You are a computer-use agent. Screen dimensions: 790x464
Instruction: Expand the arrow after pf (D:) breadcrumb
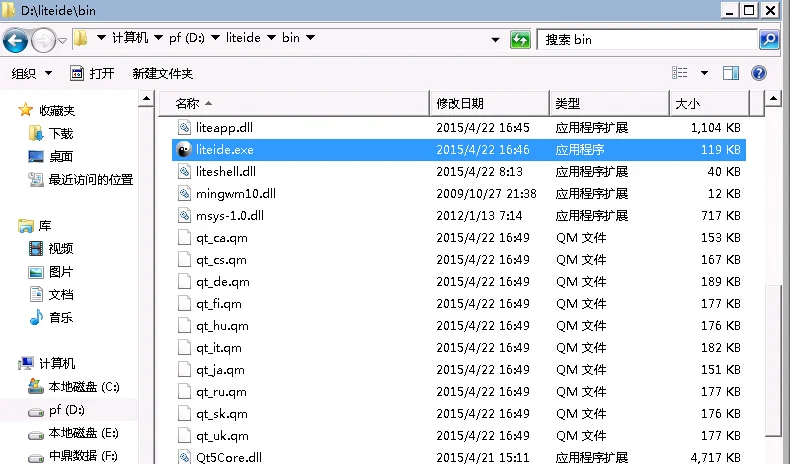pyautogui.click(x=215, y=37)
